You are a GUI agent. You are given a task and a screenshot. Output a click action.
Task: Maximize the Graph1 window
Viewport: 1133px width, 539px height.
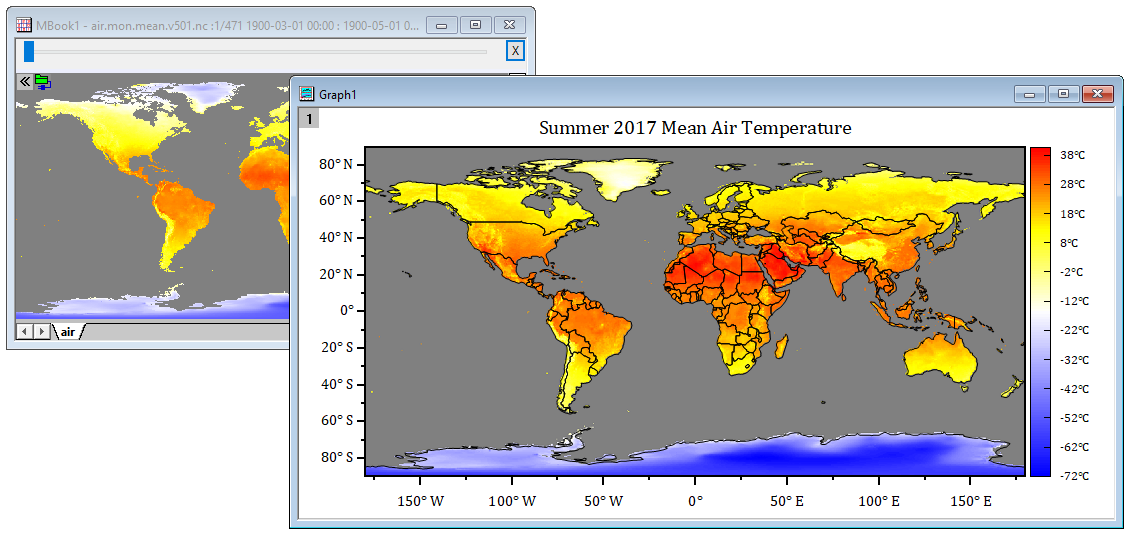point(1062,94)
